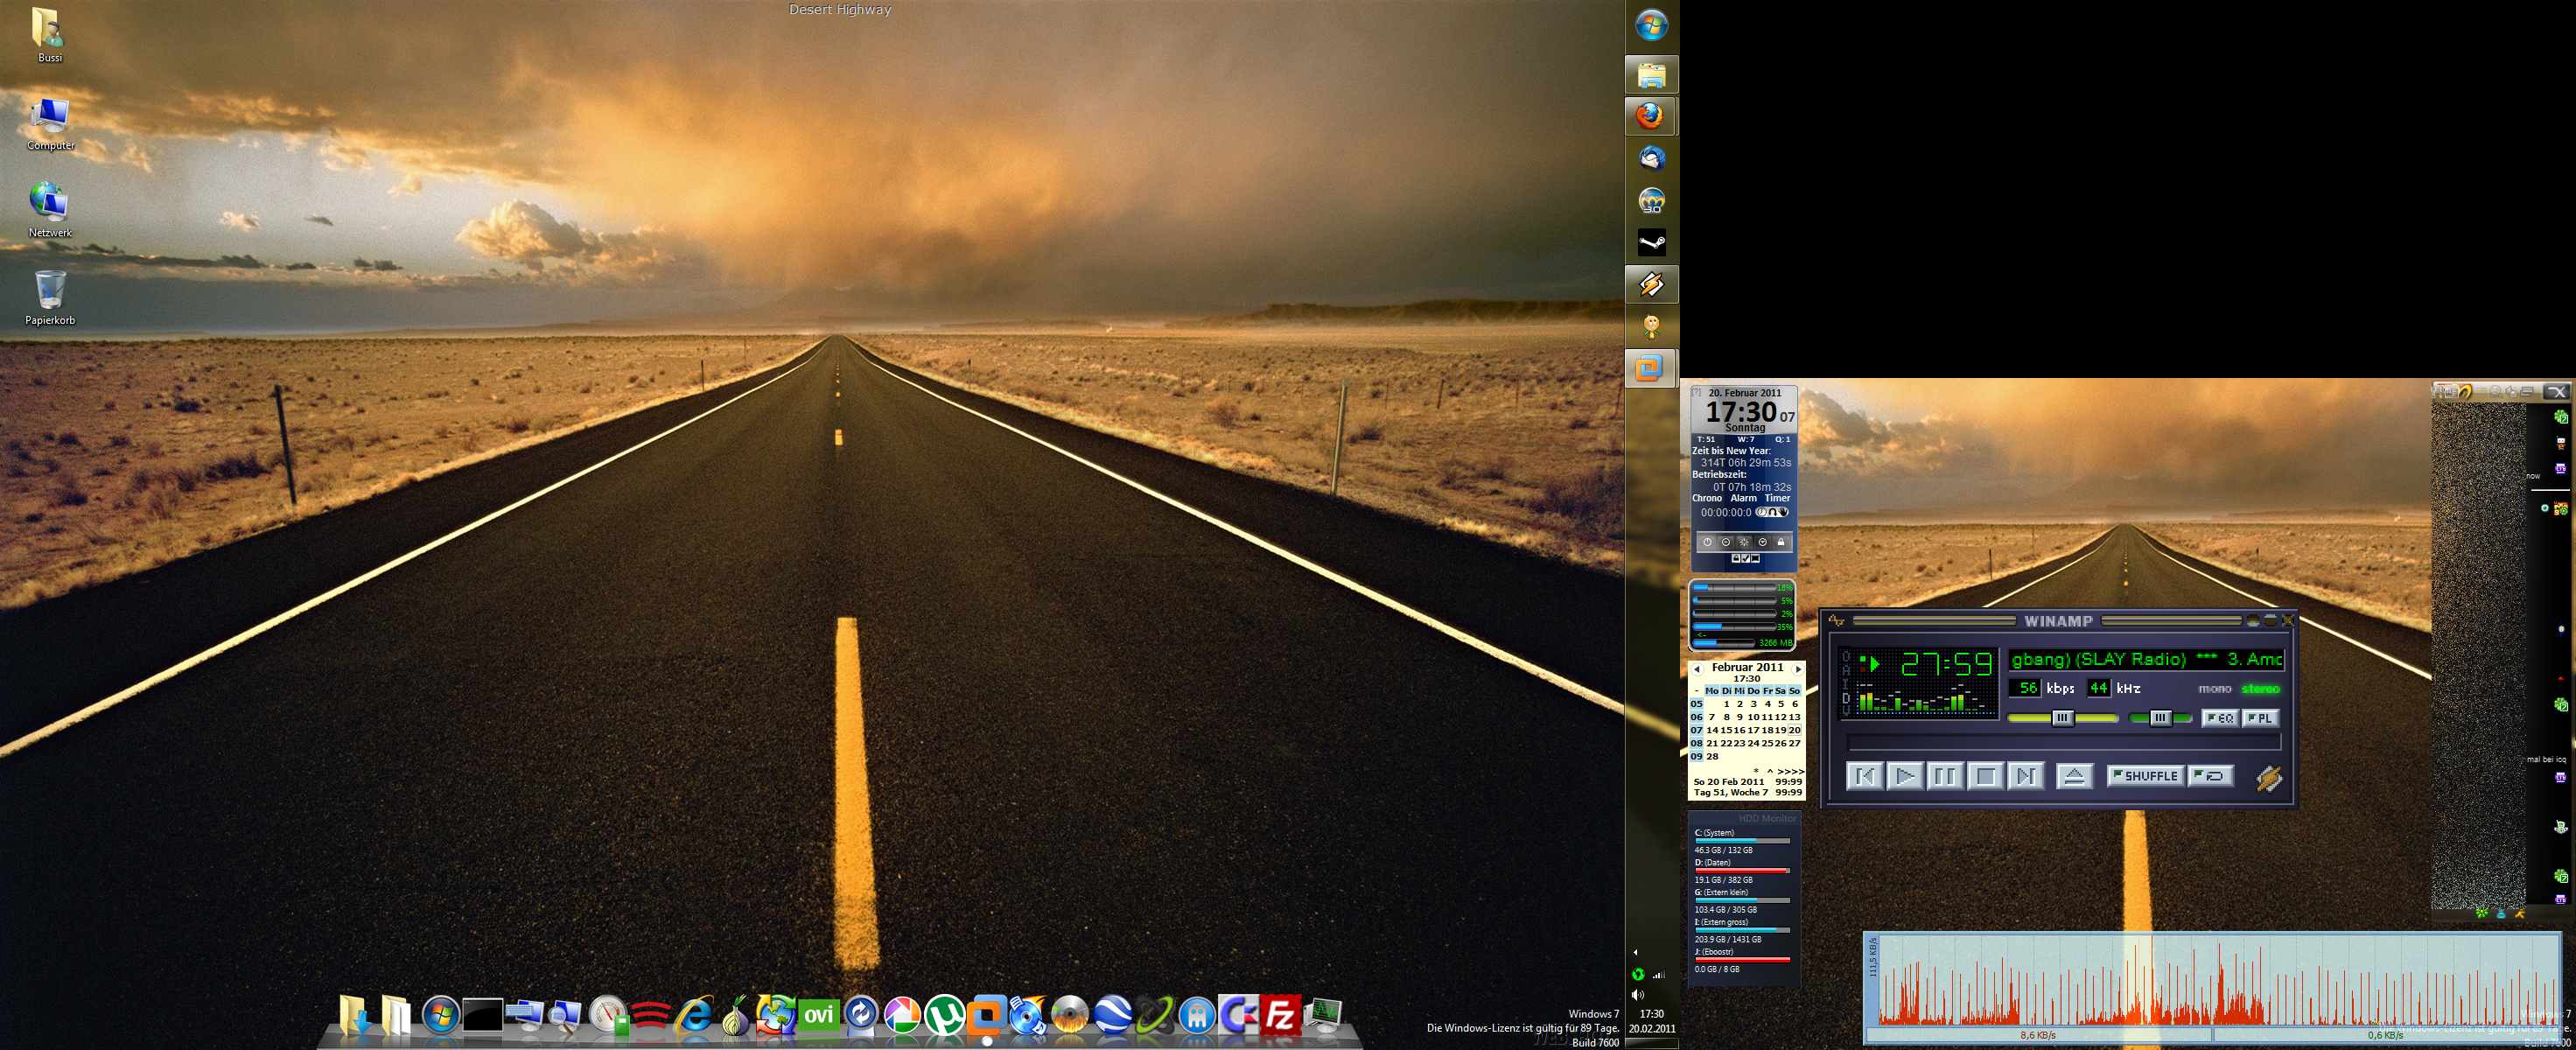Go to next month in calendar gadget

[1798, 668]
